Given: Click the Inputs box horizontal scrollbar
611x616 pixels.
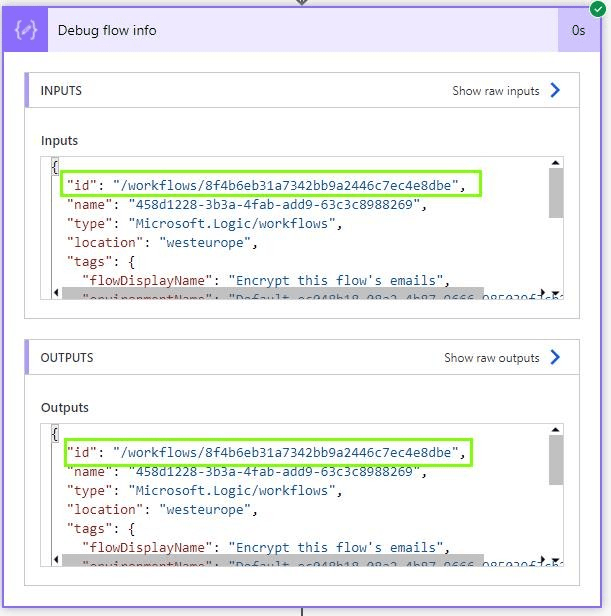Looking at the screenshot, I should click(x=272, y=294).
